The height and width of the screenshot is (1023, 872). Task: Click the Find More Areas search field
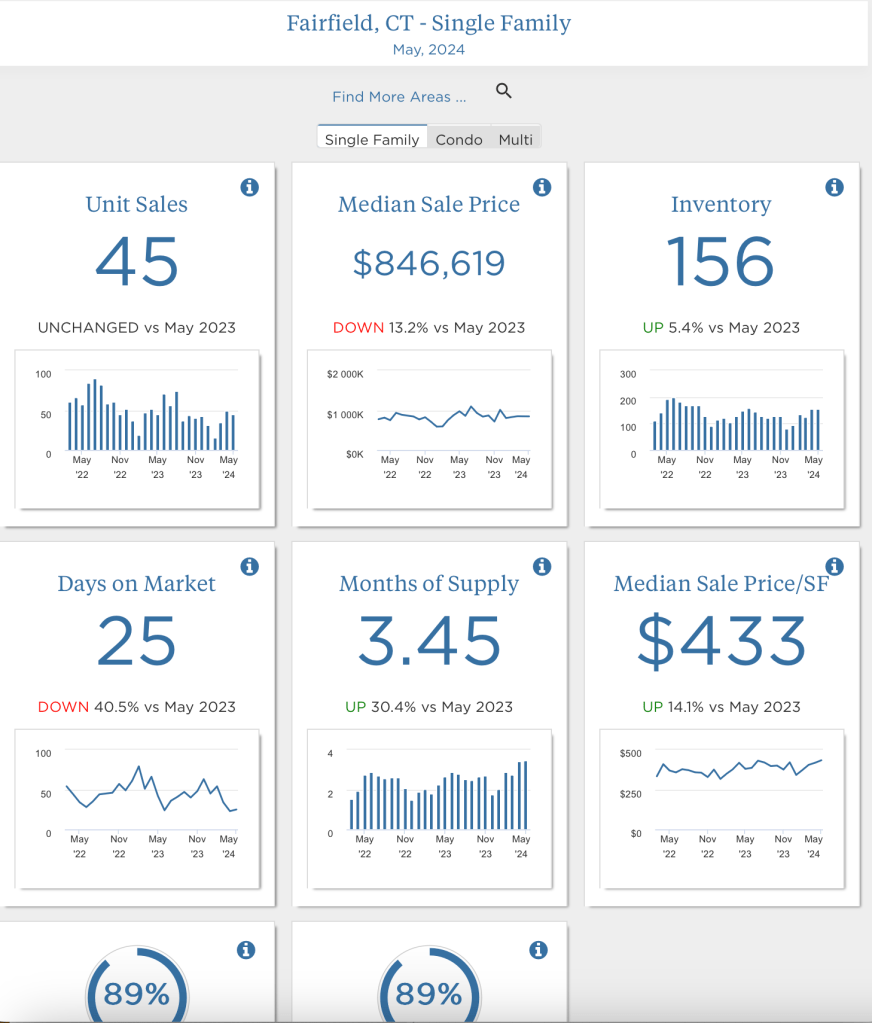coord(399,97)
